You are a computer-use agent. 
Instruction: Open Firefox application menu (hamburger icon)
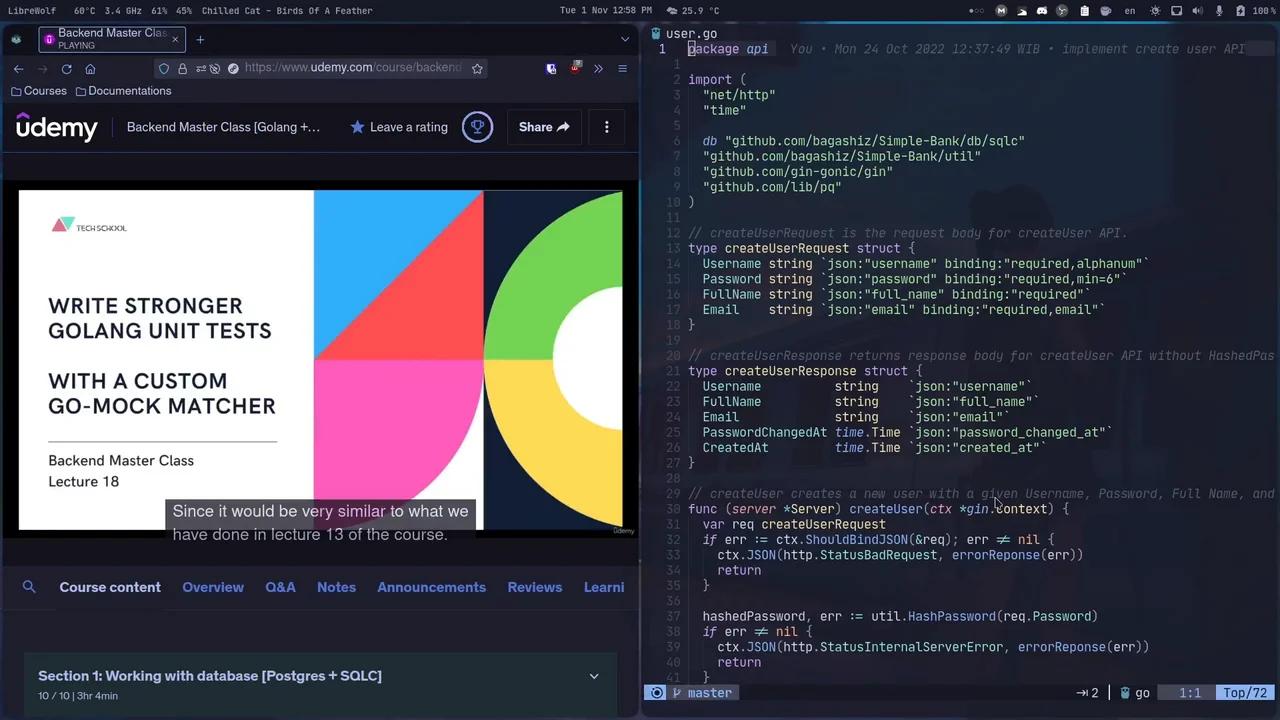[x=622, y=68]
